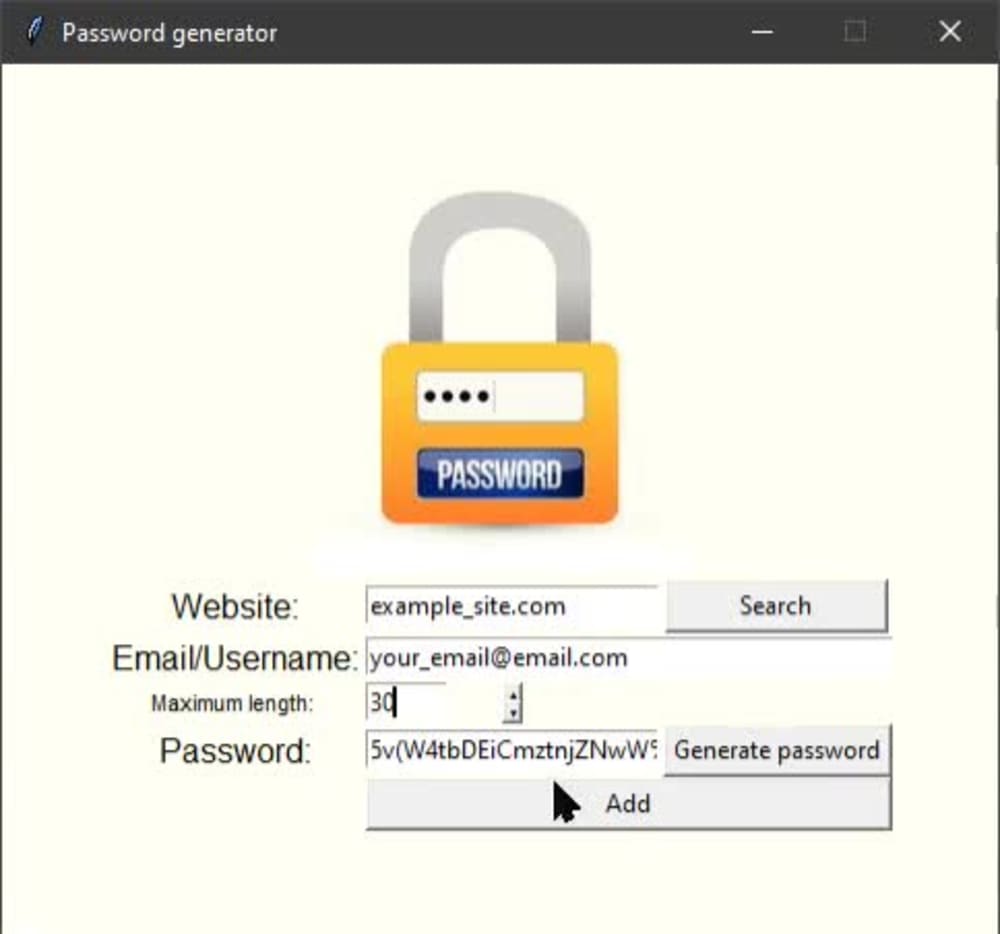
Task: Click the PASSWORD label on the lock graphic
Action: coord(498,474)
